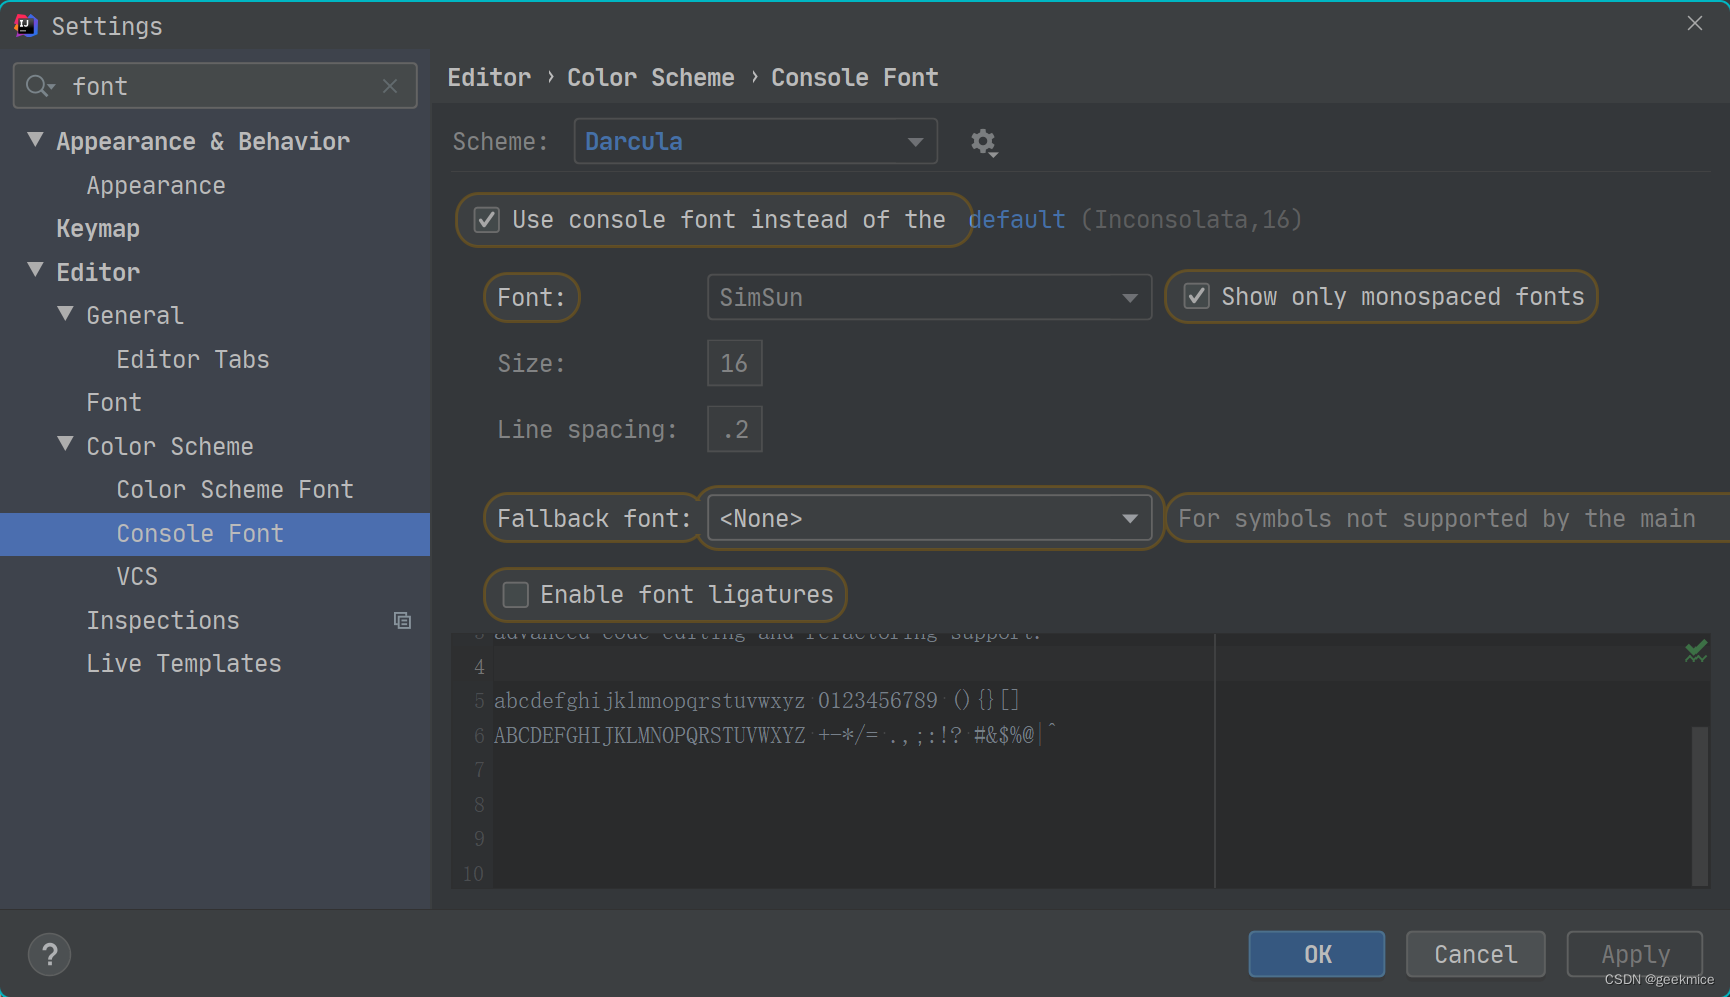Click the green inspection checkmark in preview
Screen dimensions: 1730x997
coord(1696,652)
